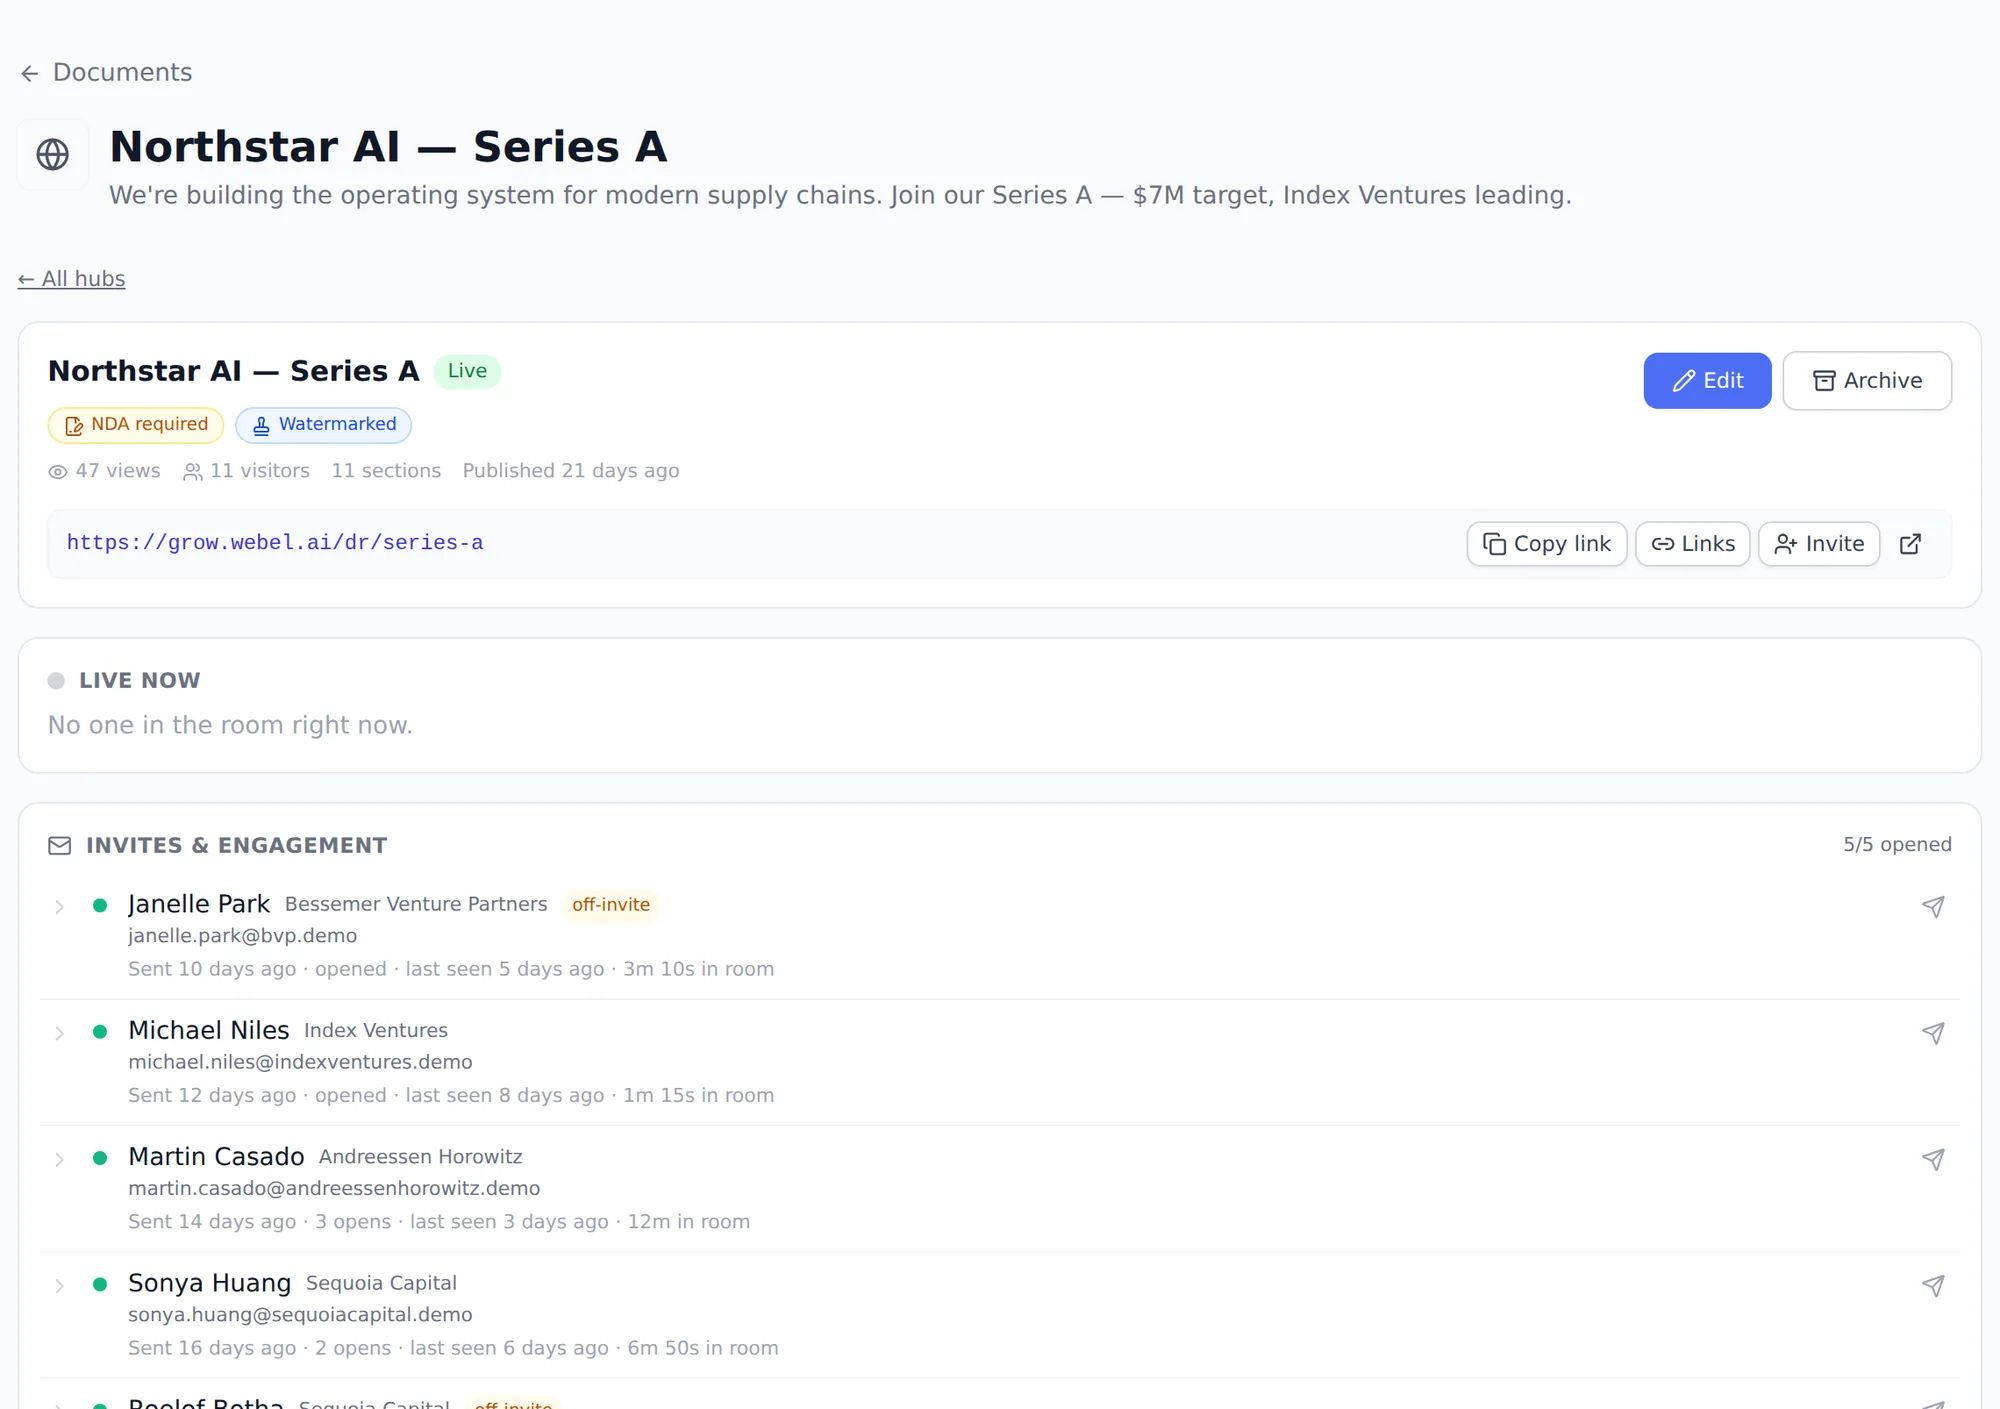Click the NDA required badge
2000x1409 pixels.
[x=136, y=425]
